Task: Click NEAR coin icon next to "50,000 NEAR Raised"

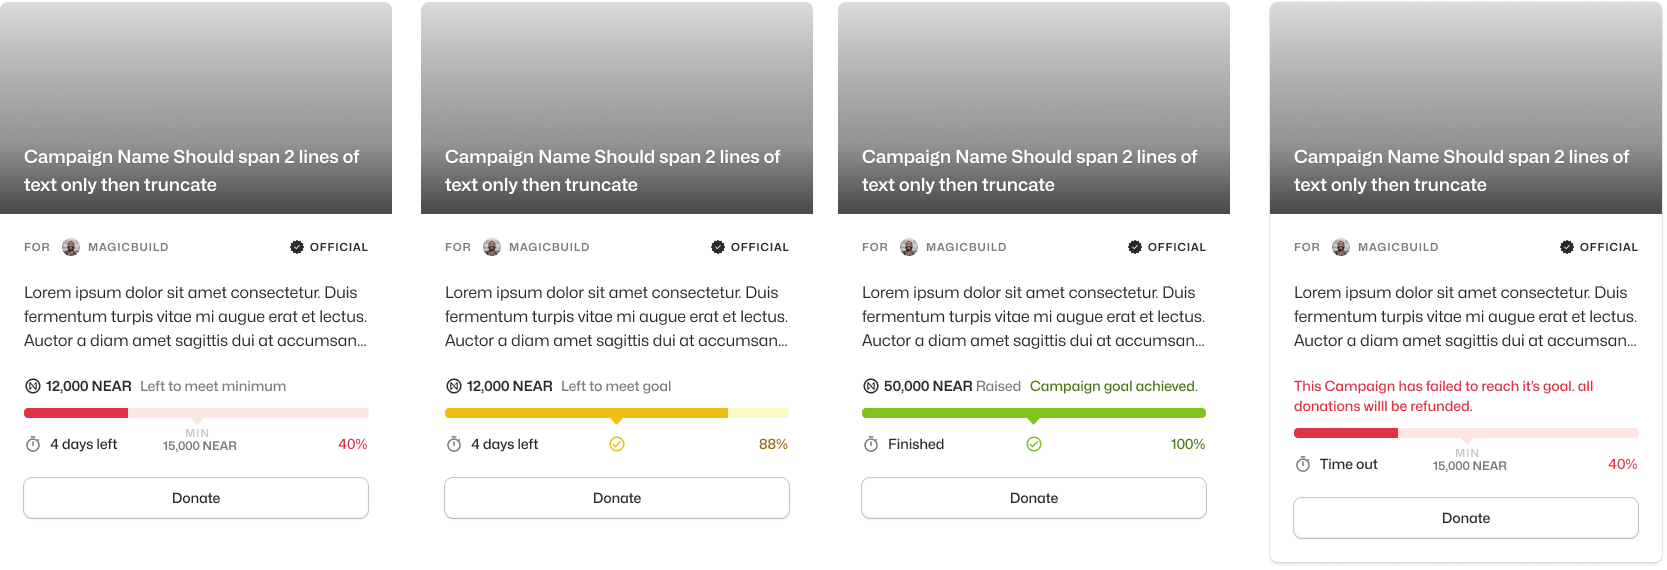Action: click(871, 386)
